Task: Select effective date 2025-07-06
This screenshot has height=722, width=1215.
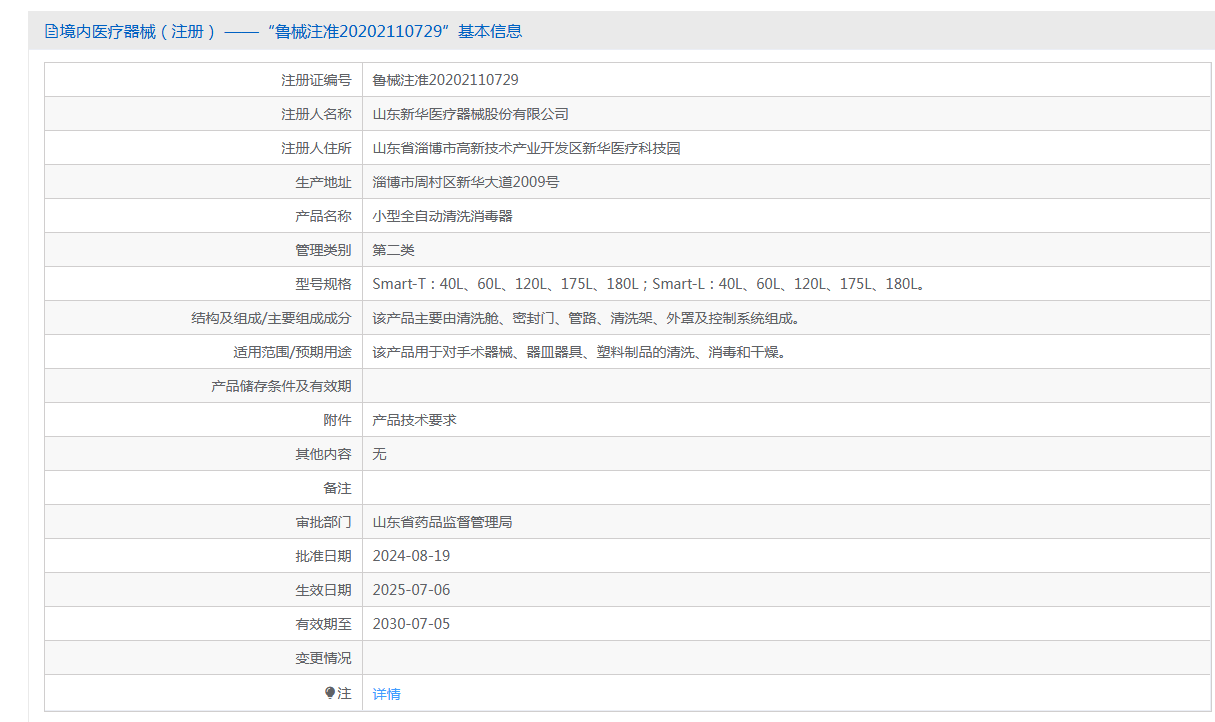Action: point(411,590)
